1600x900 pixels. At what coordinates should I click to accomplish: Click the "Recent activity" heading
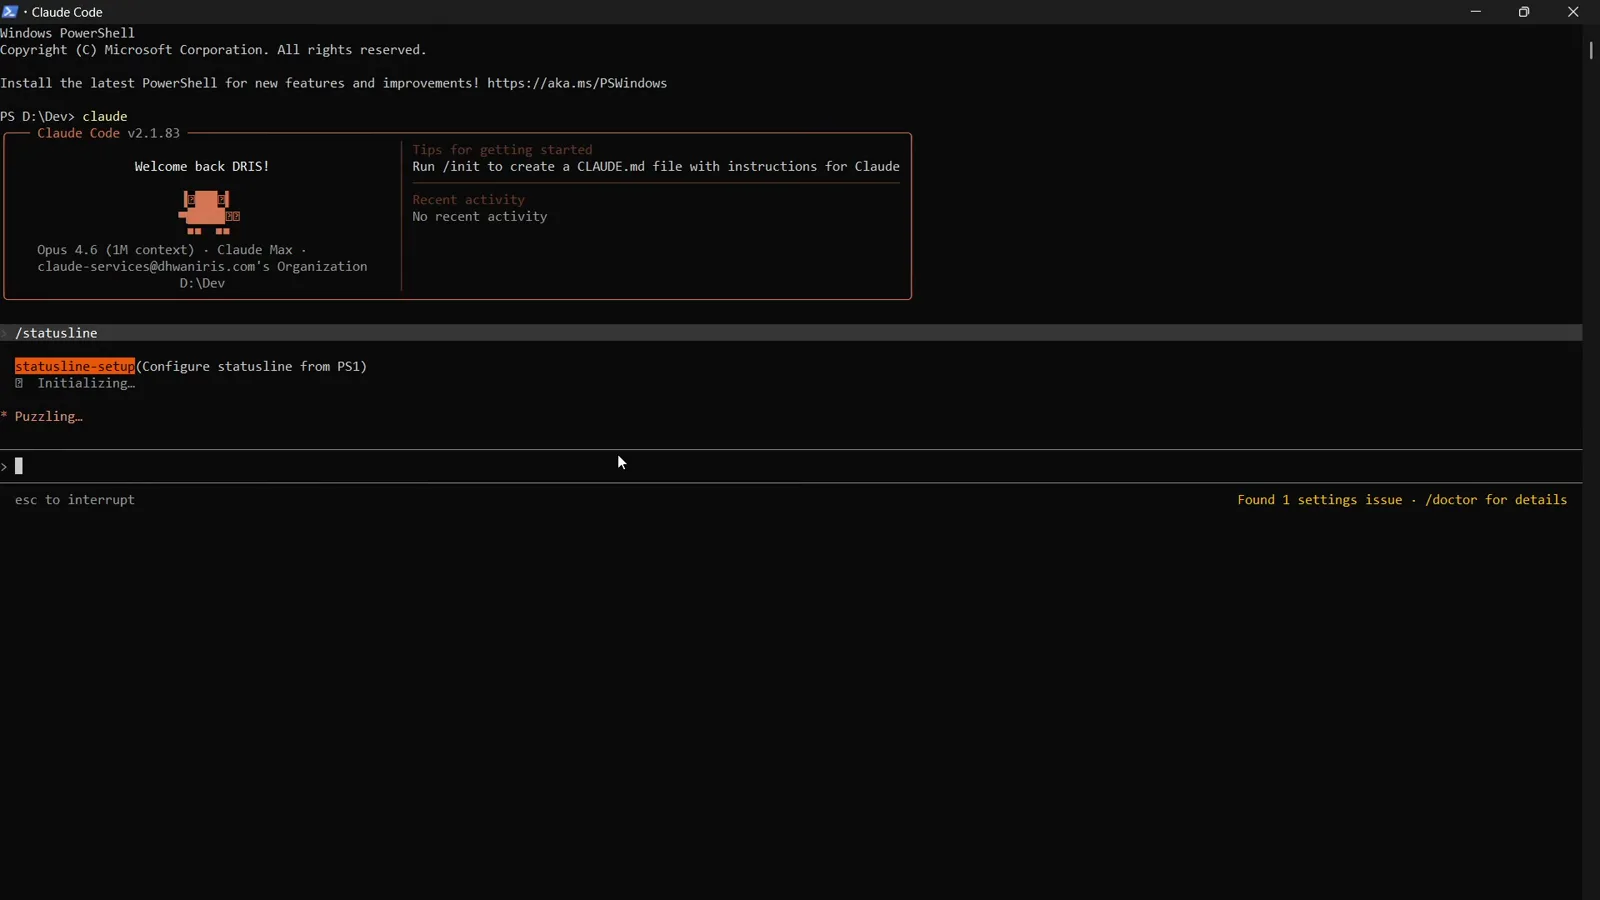tap(468, 200)
